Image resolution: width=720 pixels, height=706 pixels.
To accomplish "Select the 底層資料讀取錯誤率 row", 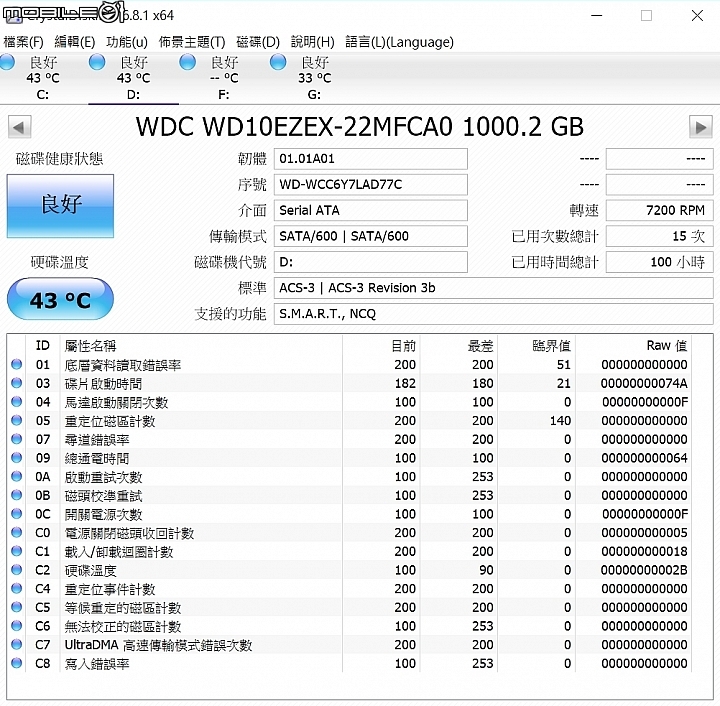I will pos(350,364).
